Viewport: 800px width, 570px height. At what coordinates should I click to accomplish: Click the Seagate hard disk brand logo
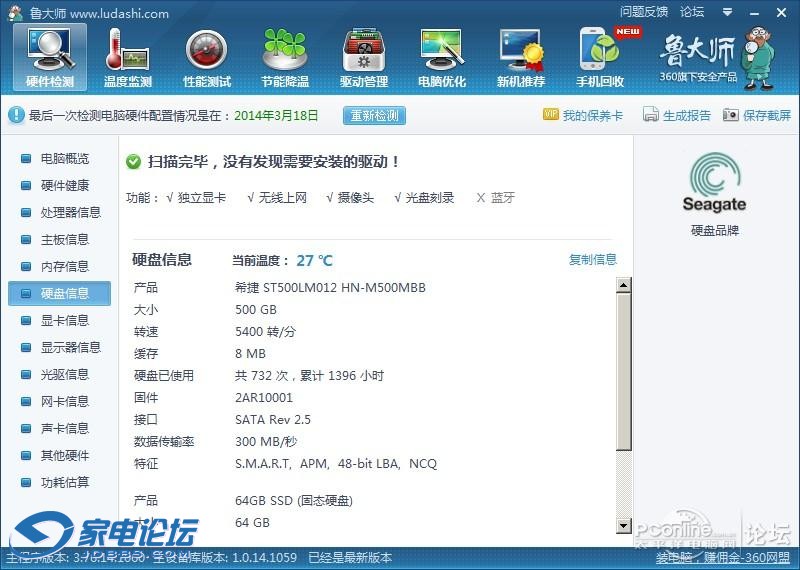tap(714, 185)
